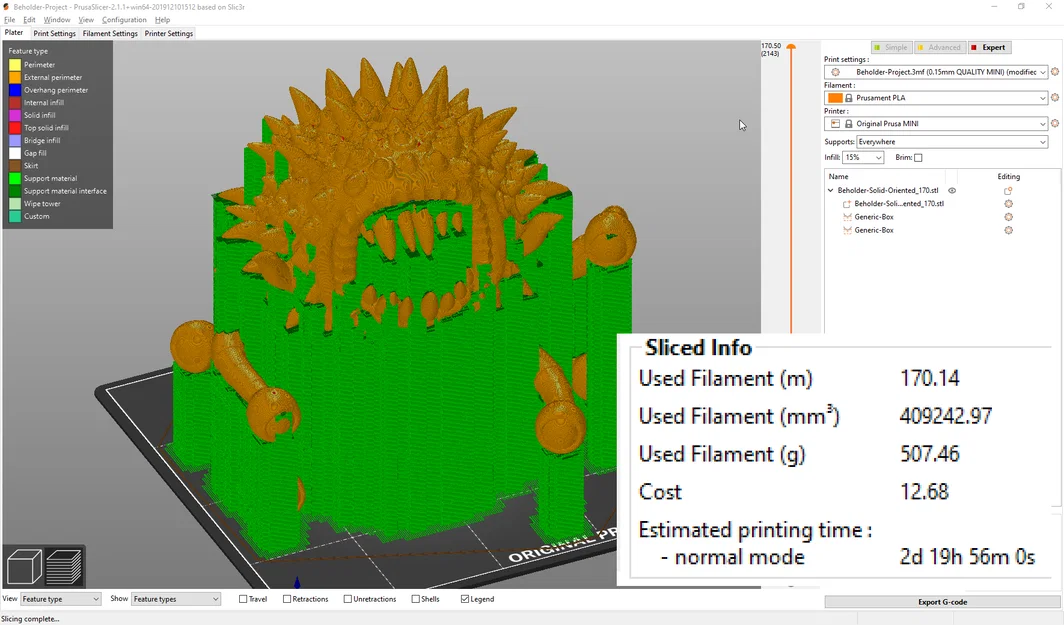Screen dimensions: 1064x625
Task: Click the modifier icon of the first Generic-Box
Action: 847,217
